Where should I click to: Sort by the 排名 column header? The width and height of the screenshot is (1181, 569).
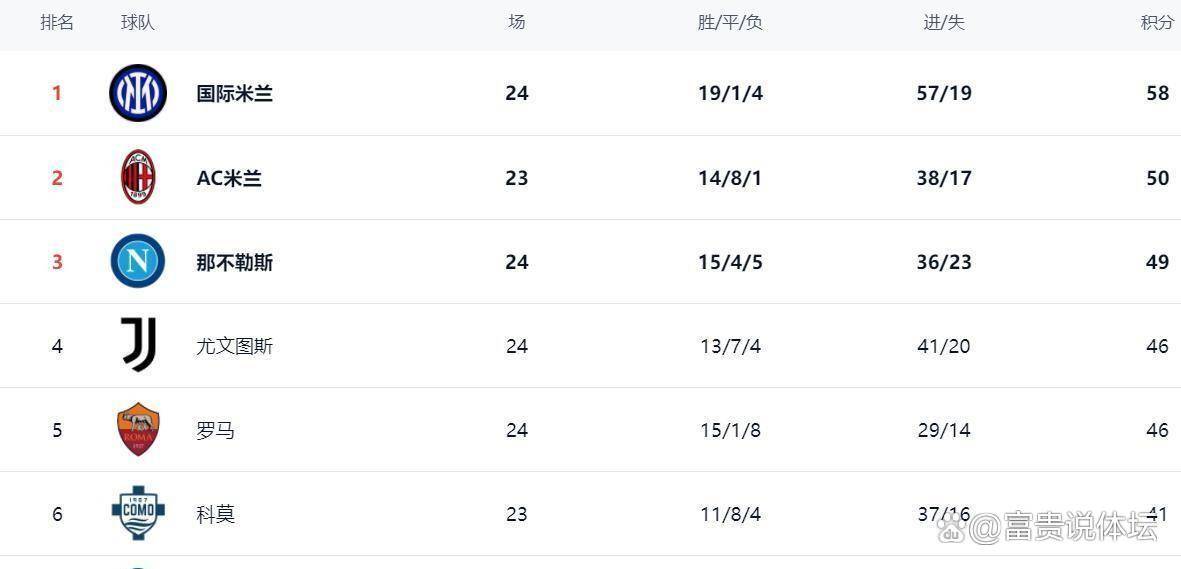click(57, 23)
